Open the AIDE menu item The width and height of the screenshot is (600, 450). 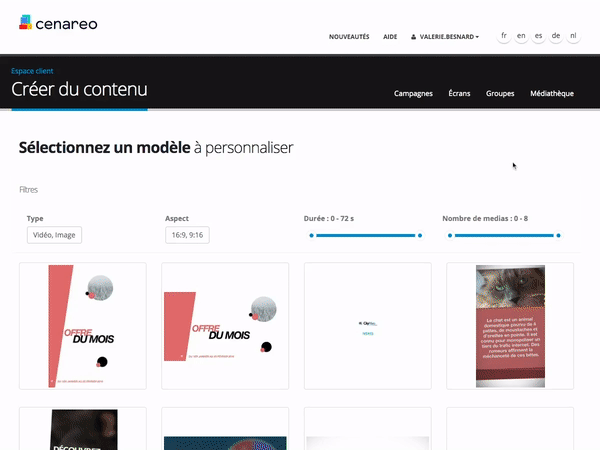390,37
